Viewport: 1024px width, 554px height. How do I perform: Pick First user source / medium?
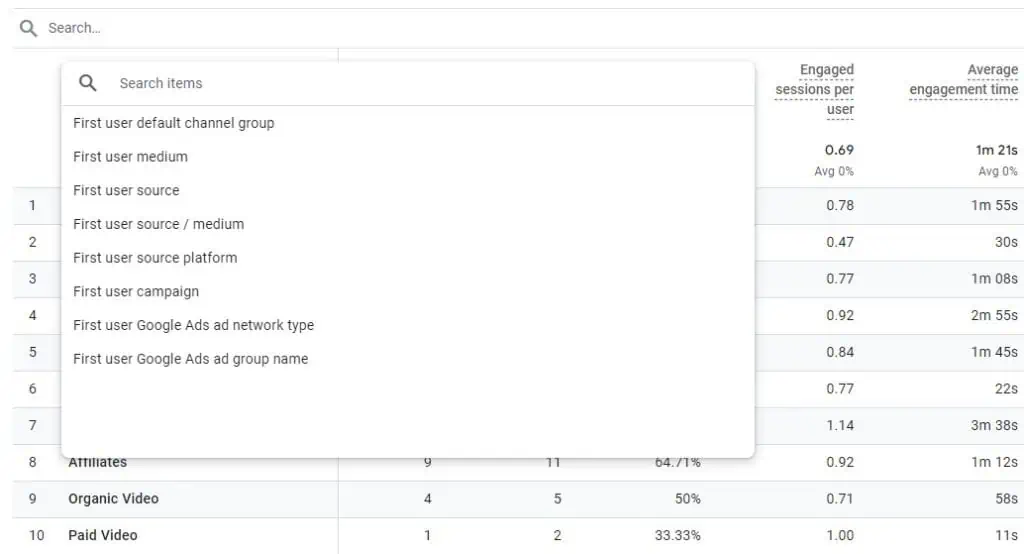click(159, 224)
